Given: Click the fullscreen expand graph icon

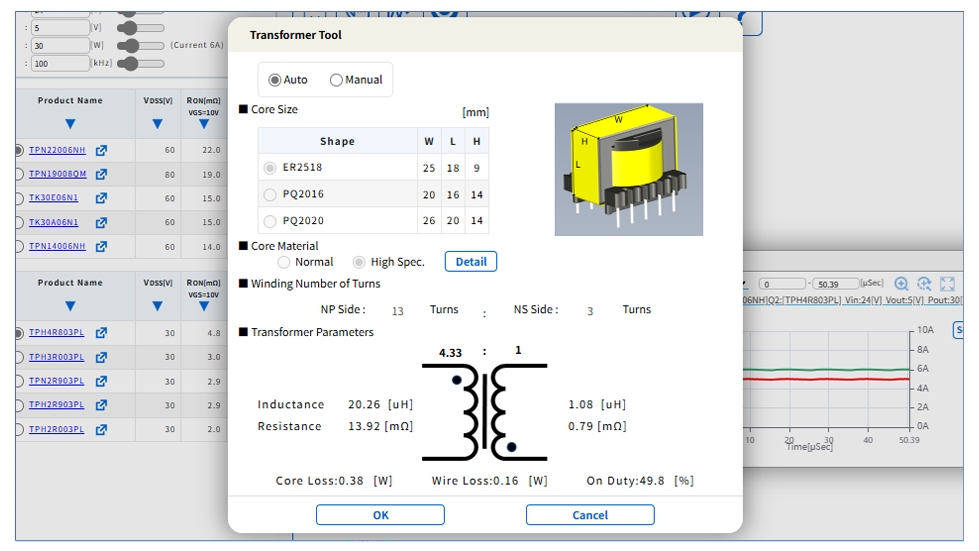Looking at the screenshot, I should (947, 284).
